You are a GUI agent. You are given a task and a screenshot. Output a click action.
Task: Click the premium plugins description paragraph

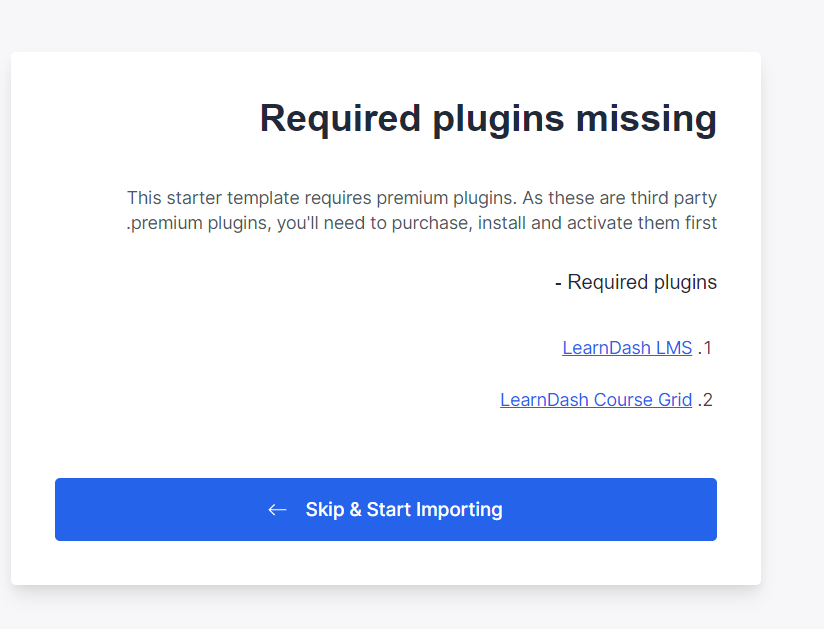pos(422,210)
